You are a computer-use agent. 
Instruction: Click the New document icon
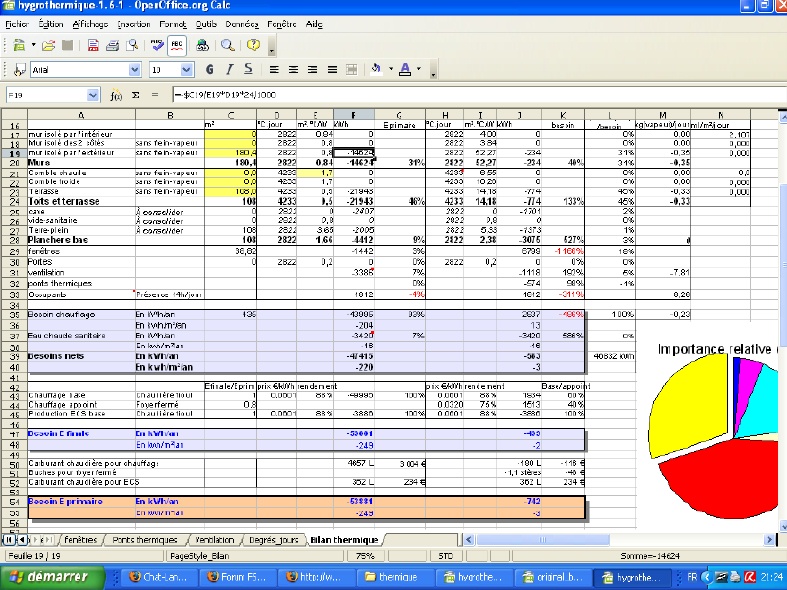[x=19, y=46]
